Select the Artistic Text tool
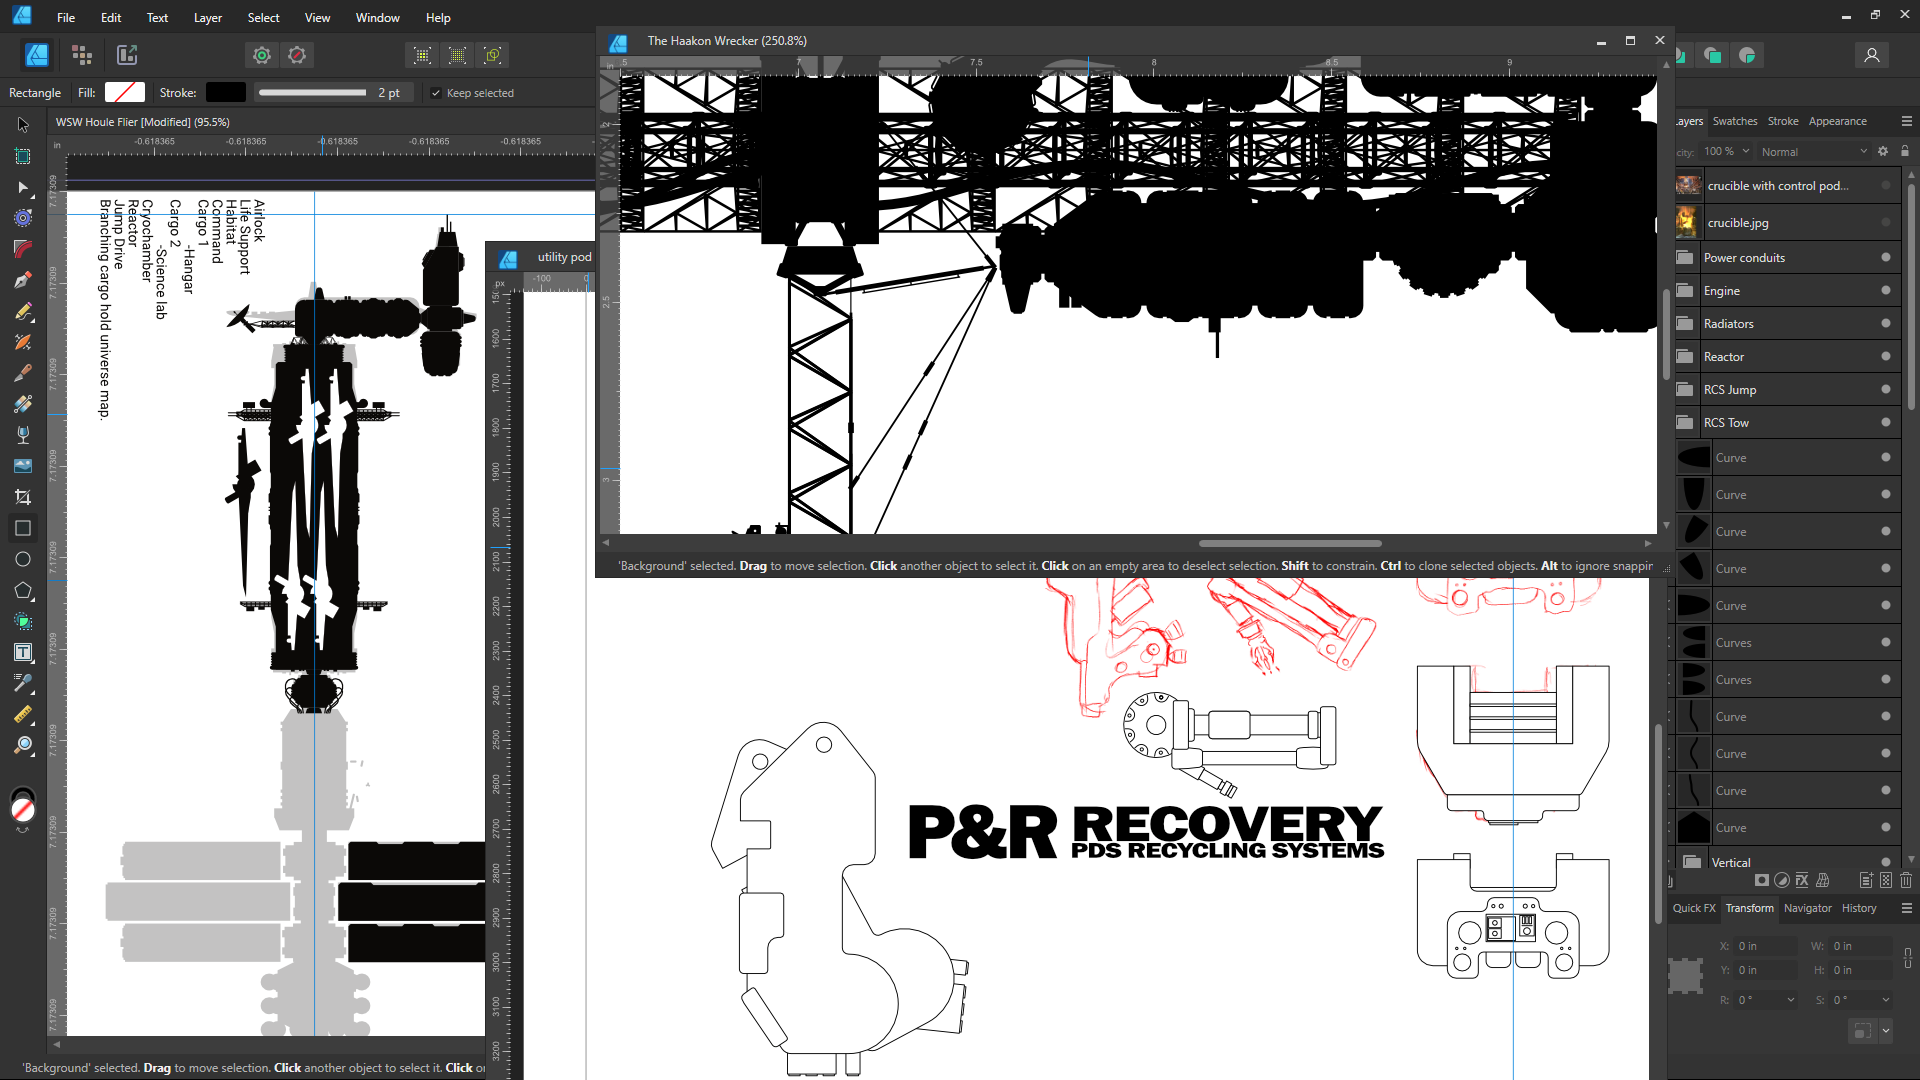Image resolution: width=1920 pixels, height=1080 pixels. (x=23, y=652)
